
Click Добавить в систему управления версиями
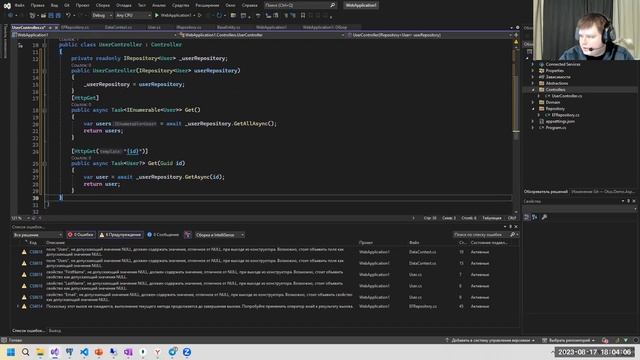(x=490, y=340)
